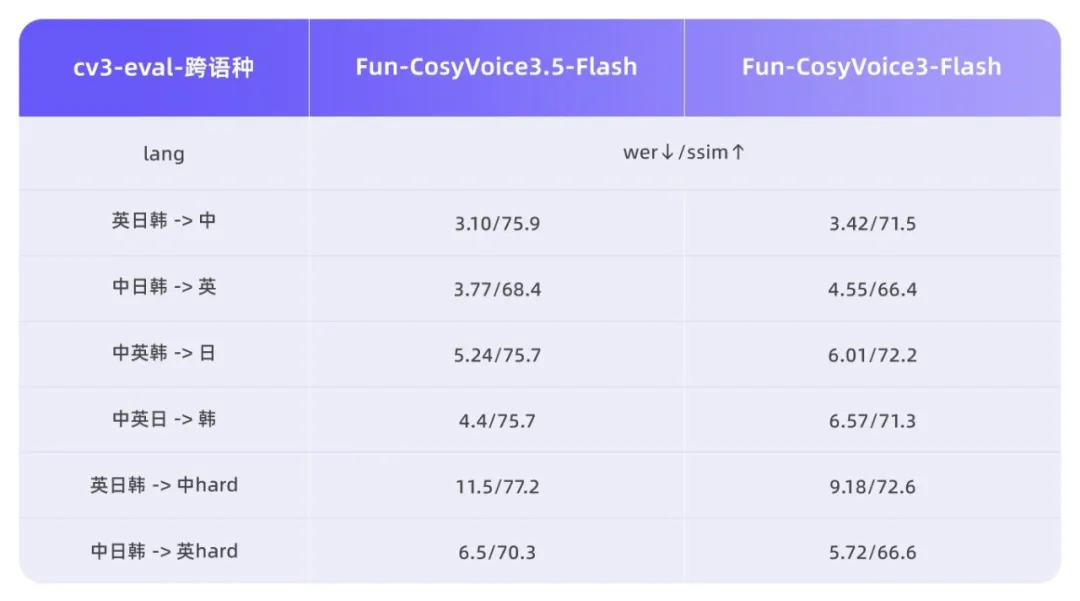Image resolution: width=1080 pixels, height=601 pixels.
Task: Click the lang row label
Action: (x=164, y=154)
